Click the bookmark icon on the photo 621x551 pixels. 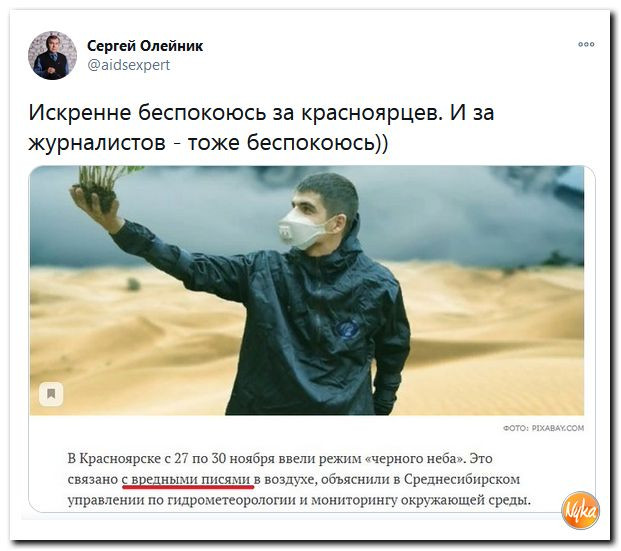(51, 394)
